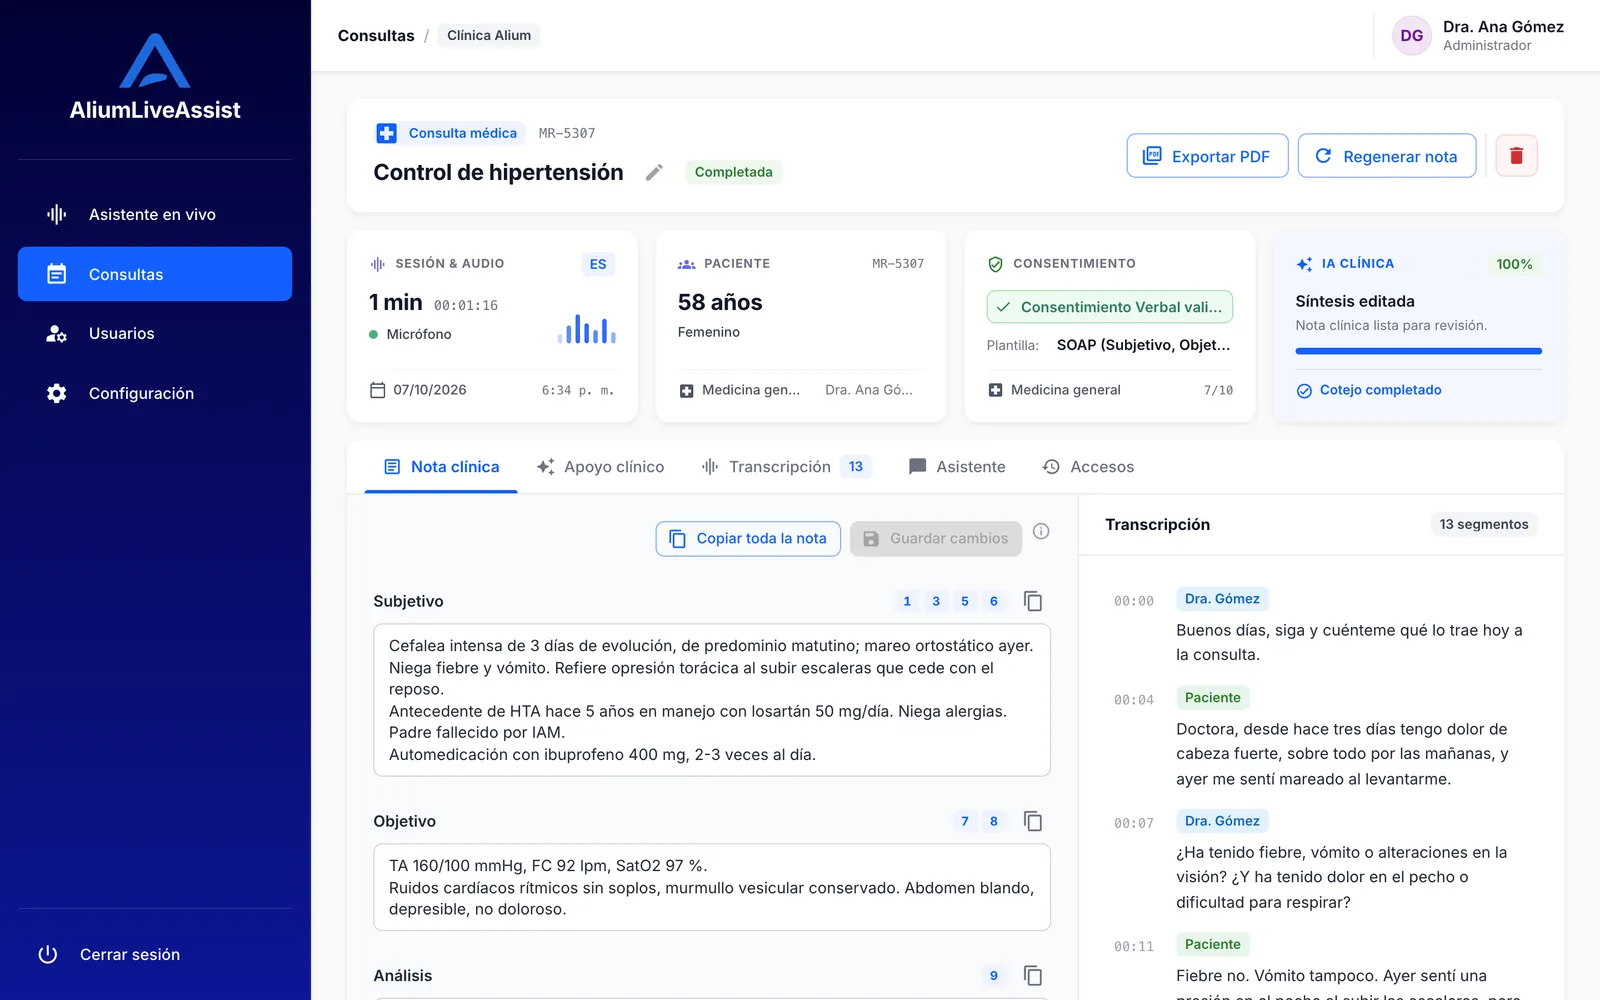Click Objetivo segment reference 8
This screenshot has height=1000, width=1600.
coord(994,821)
